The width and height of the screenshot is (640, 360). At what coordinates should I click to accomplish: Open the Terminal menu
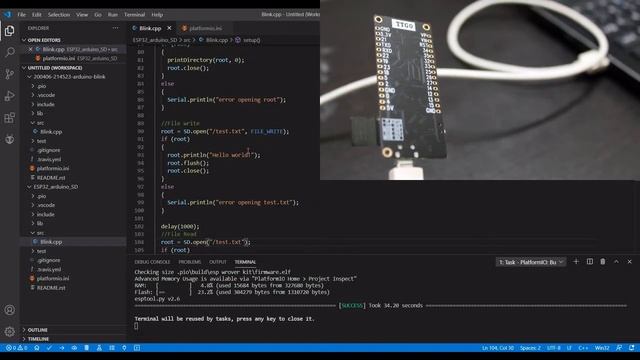[134, 14]
